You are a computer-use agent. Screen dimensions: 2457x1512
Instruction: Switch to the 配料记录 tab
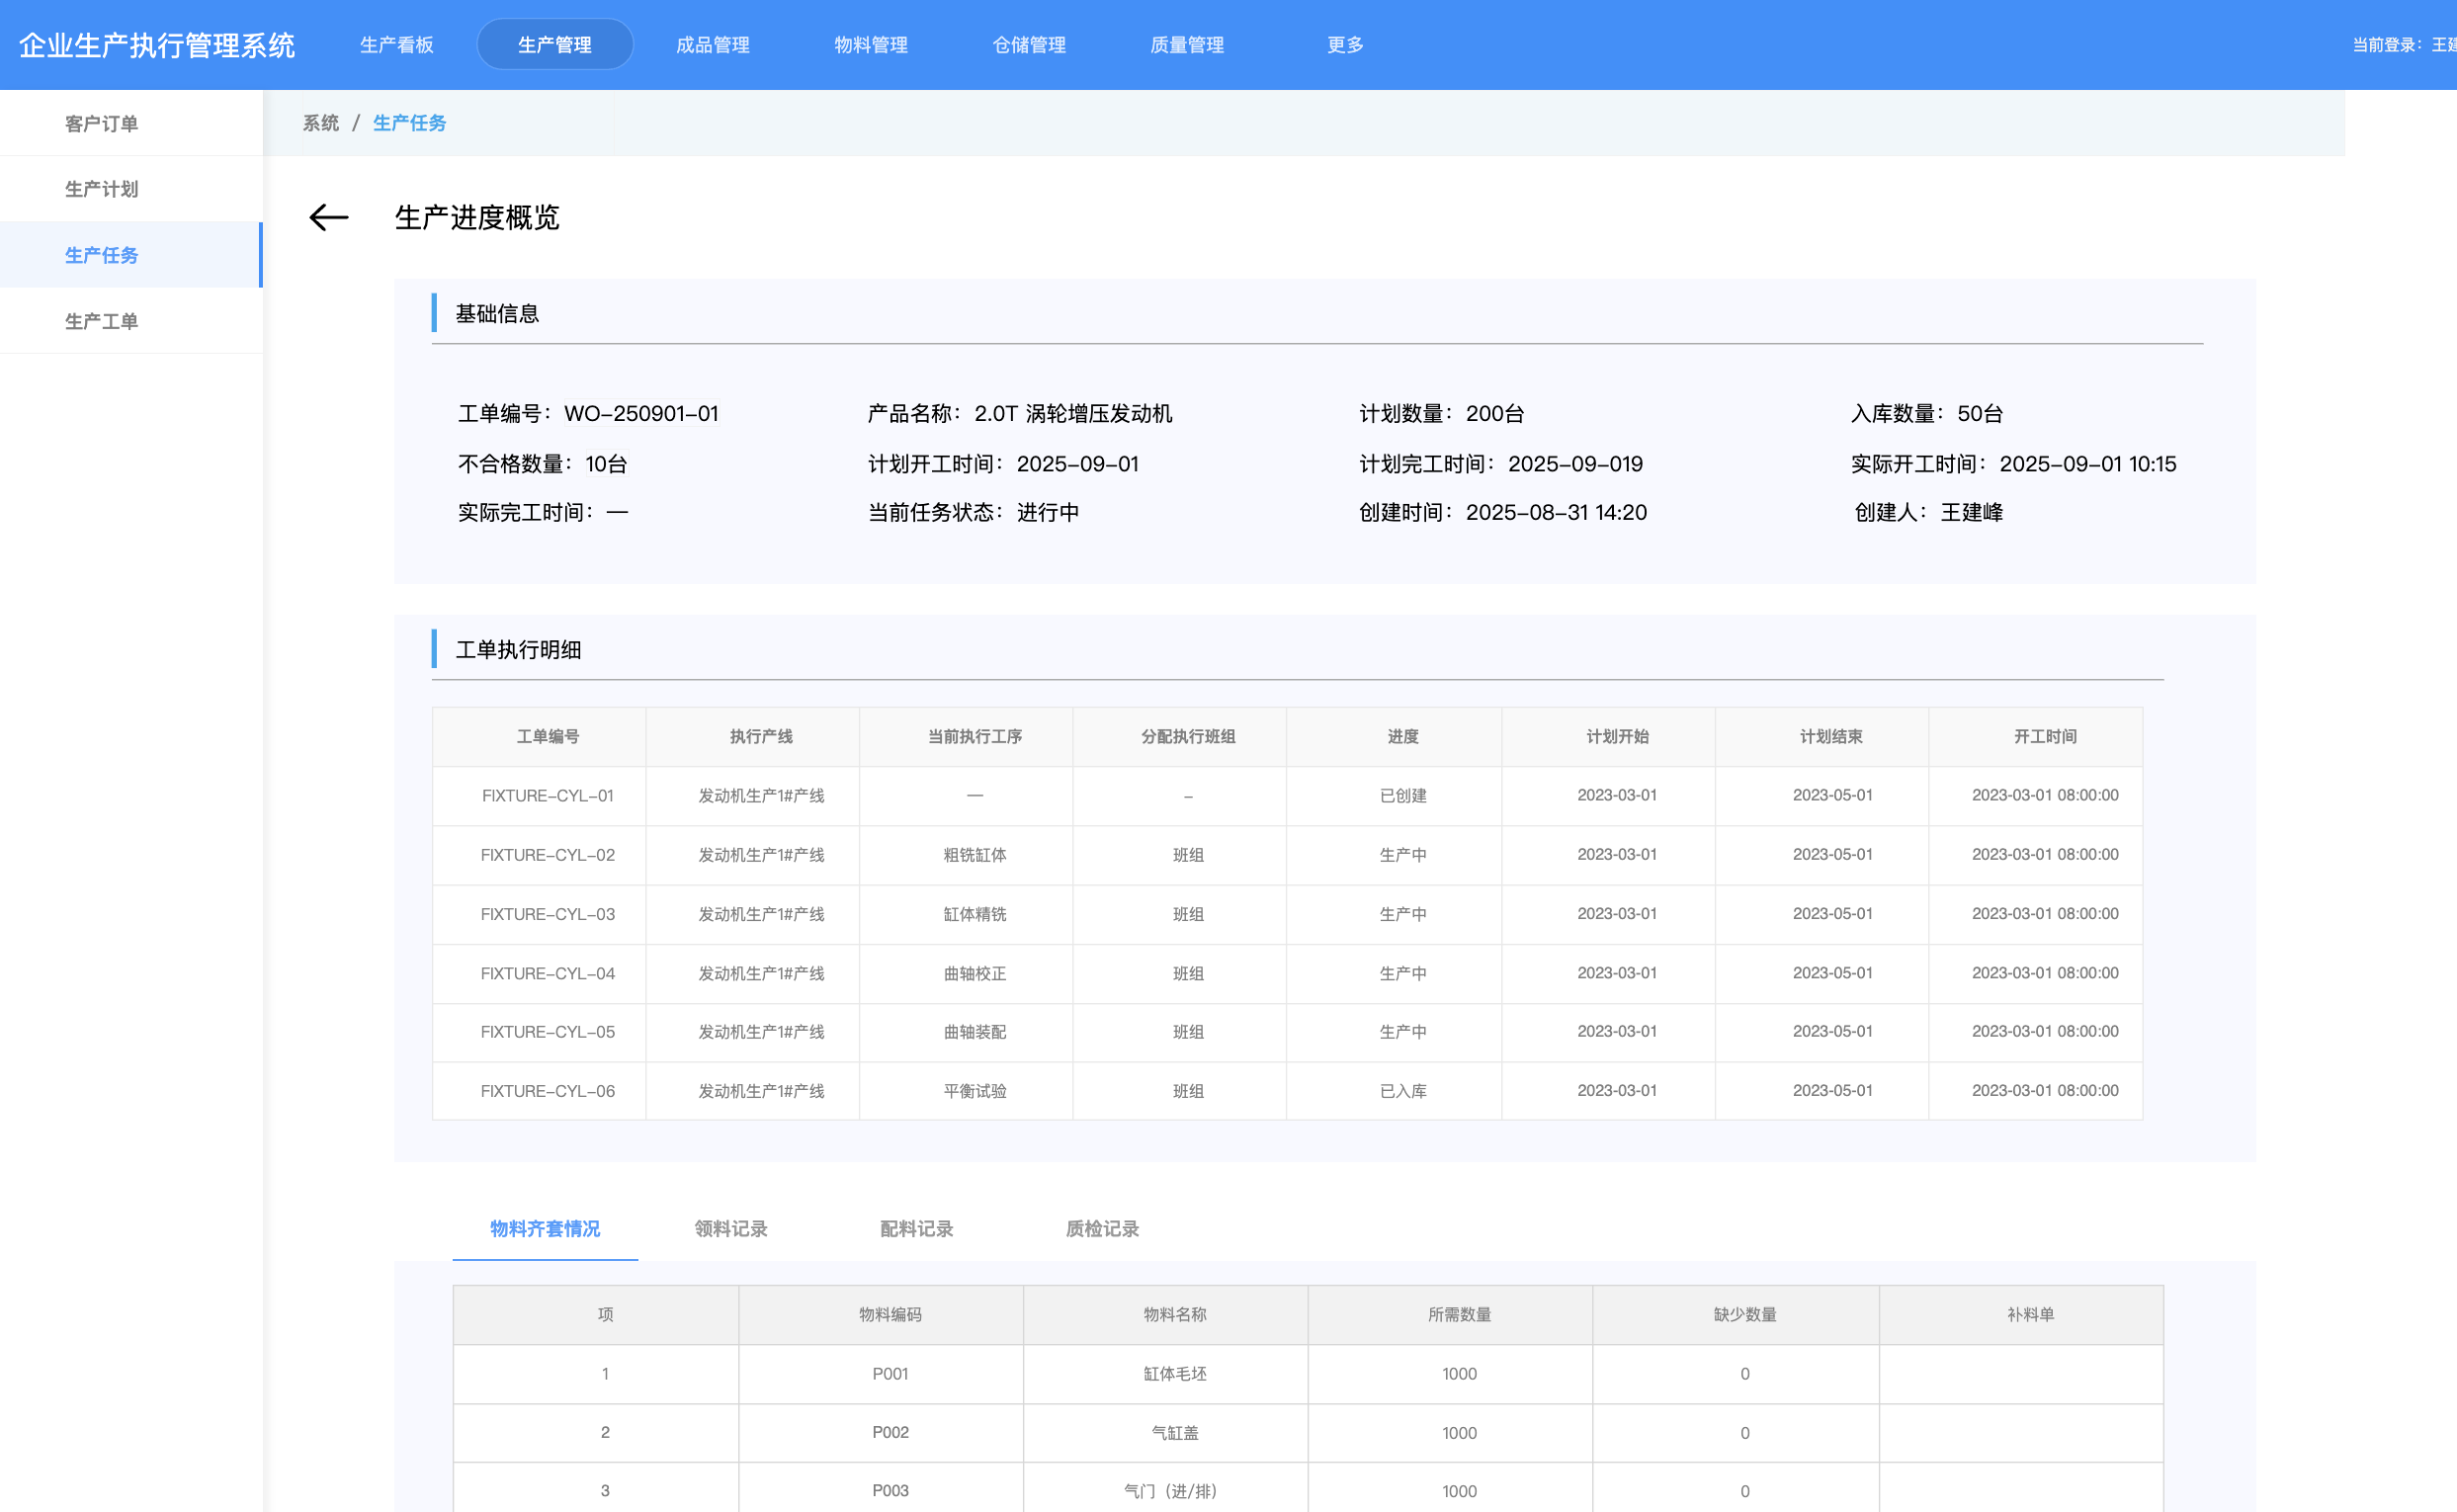(917, 1229)
